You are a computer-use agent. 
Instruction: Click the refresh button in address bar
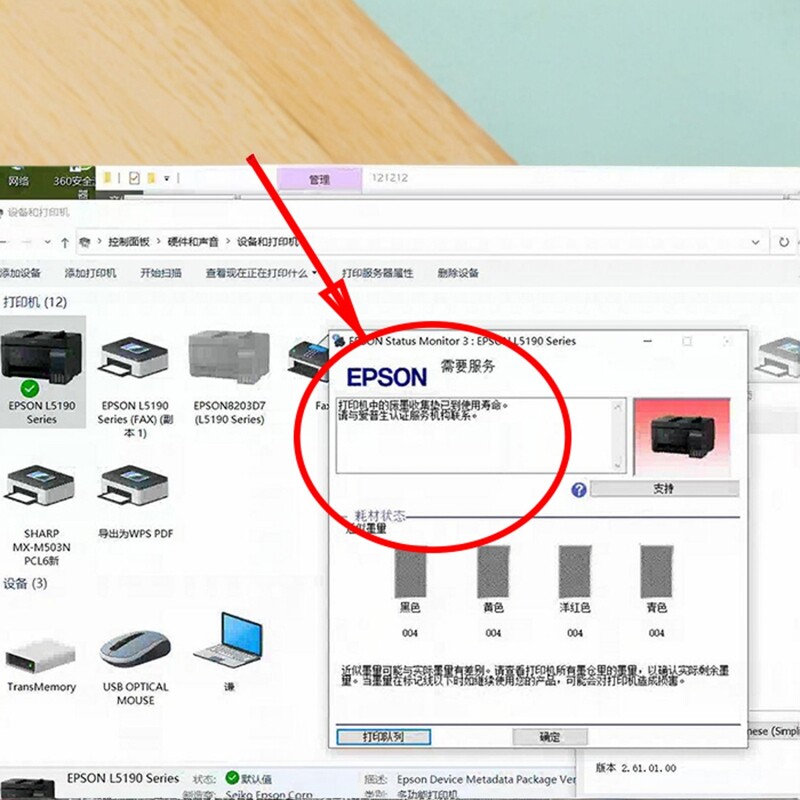[784, 242]
